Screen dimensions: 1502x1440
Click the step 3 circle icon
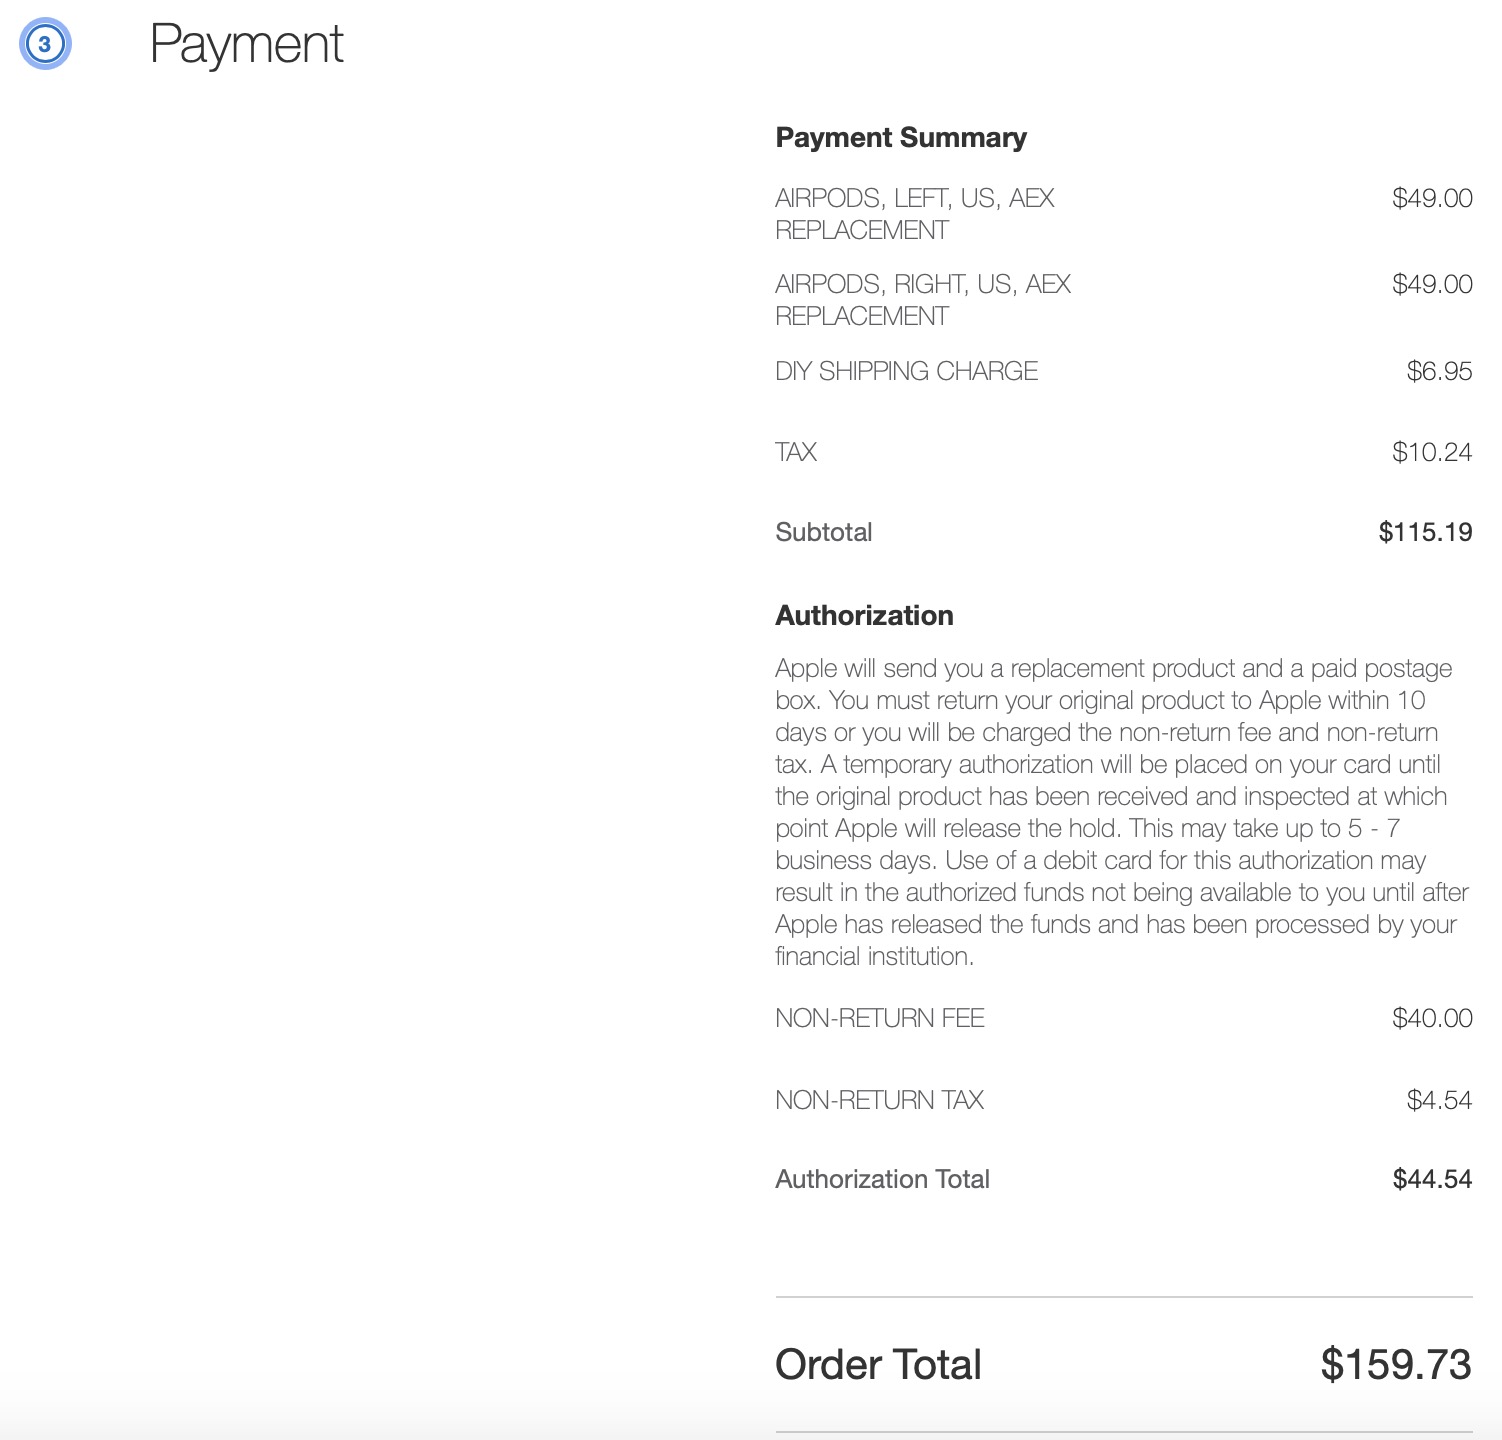point(45,44)
